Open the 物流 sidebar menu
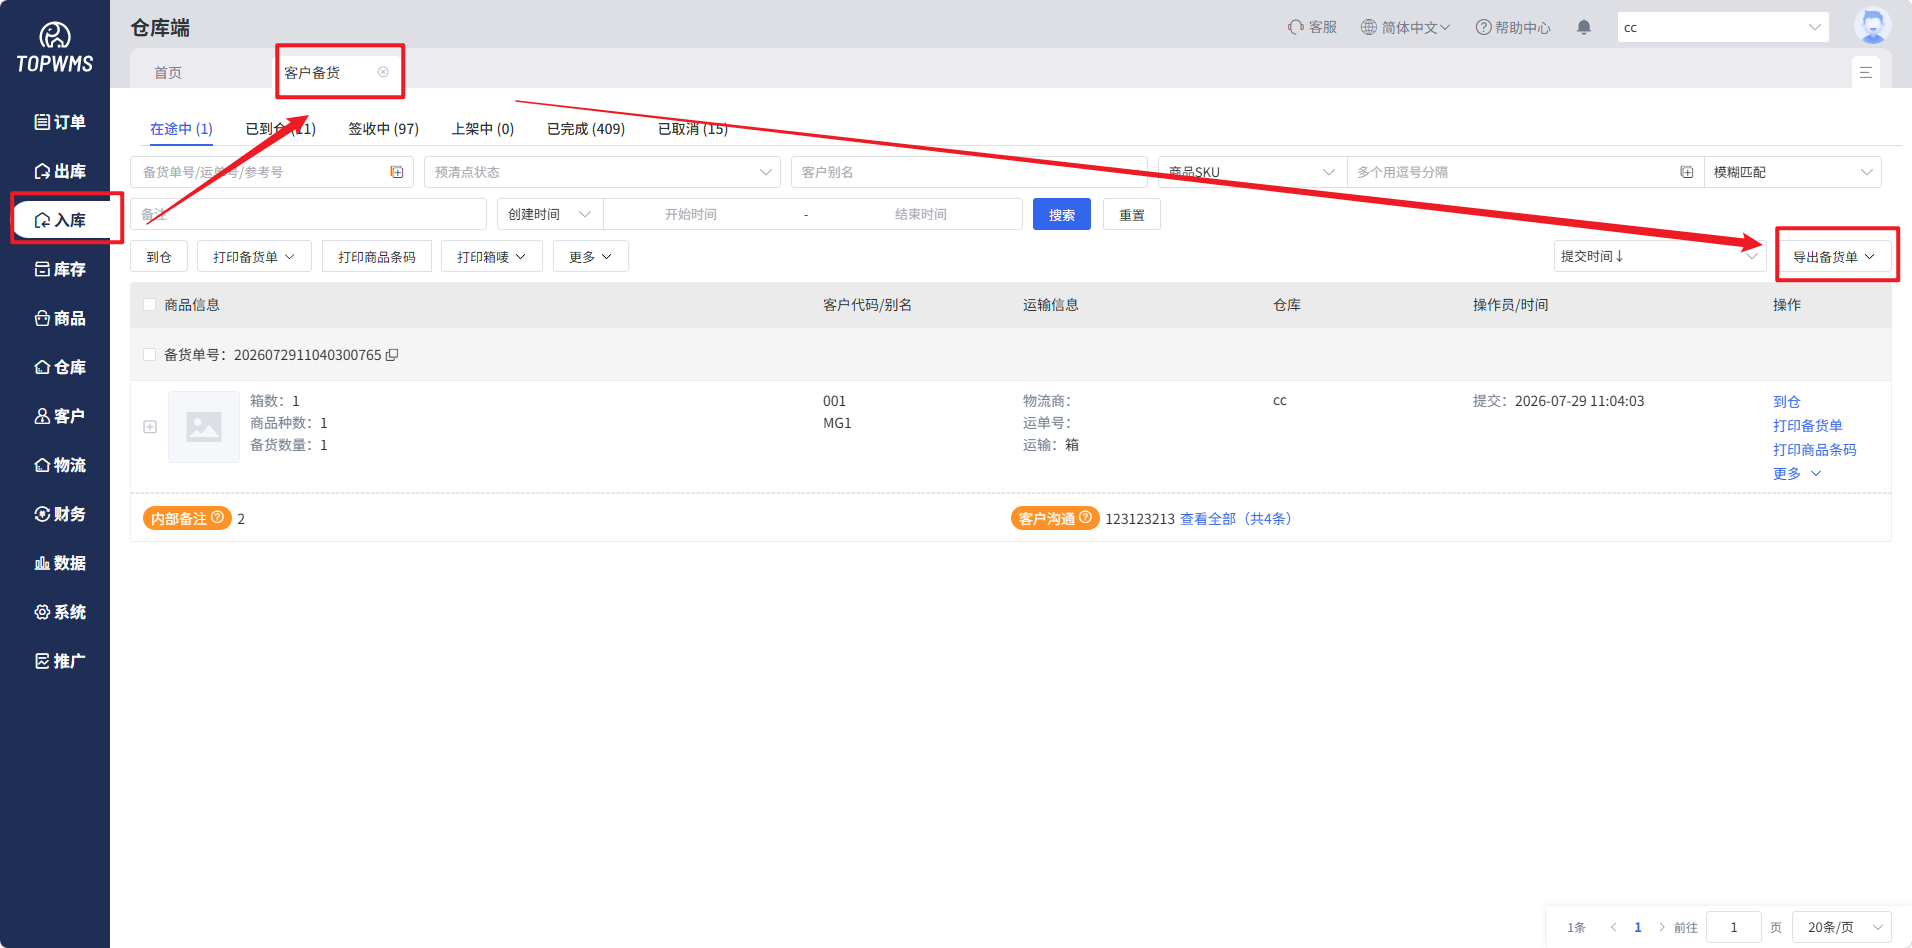Viewport: 1912px width, 948px height. [x=60, y=465]
